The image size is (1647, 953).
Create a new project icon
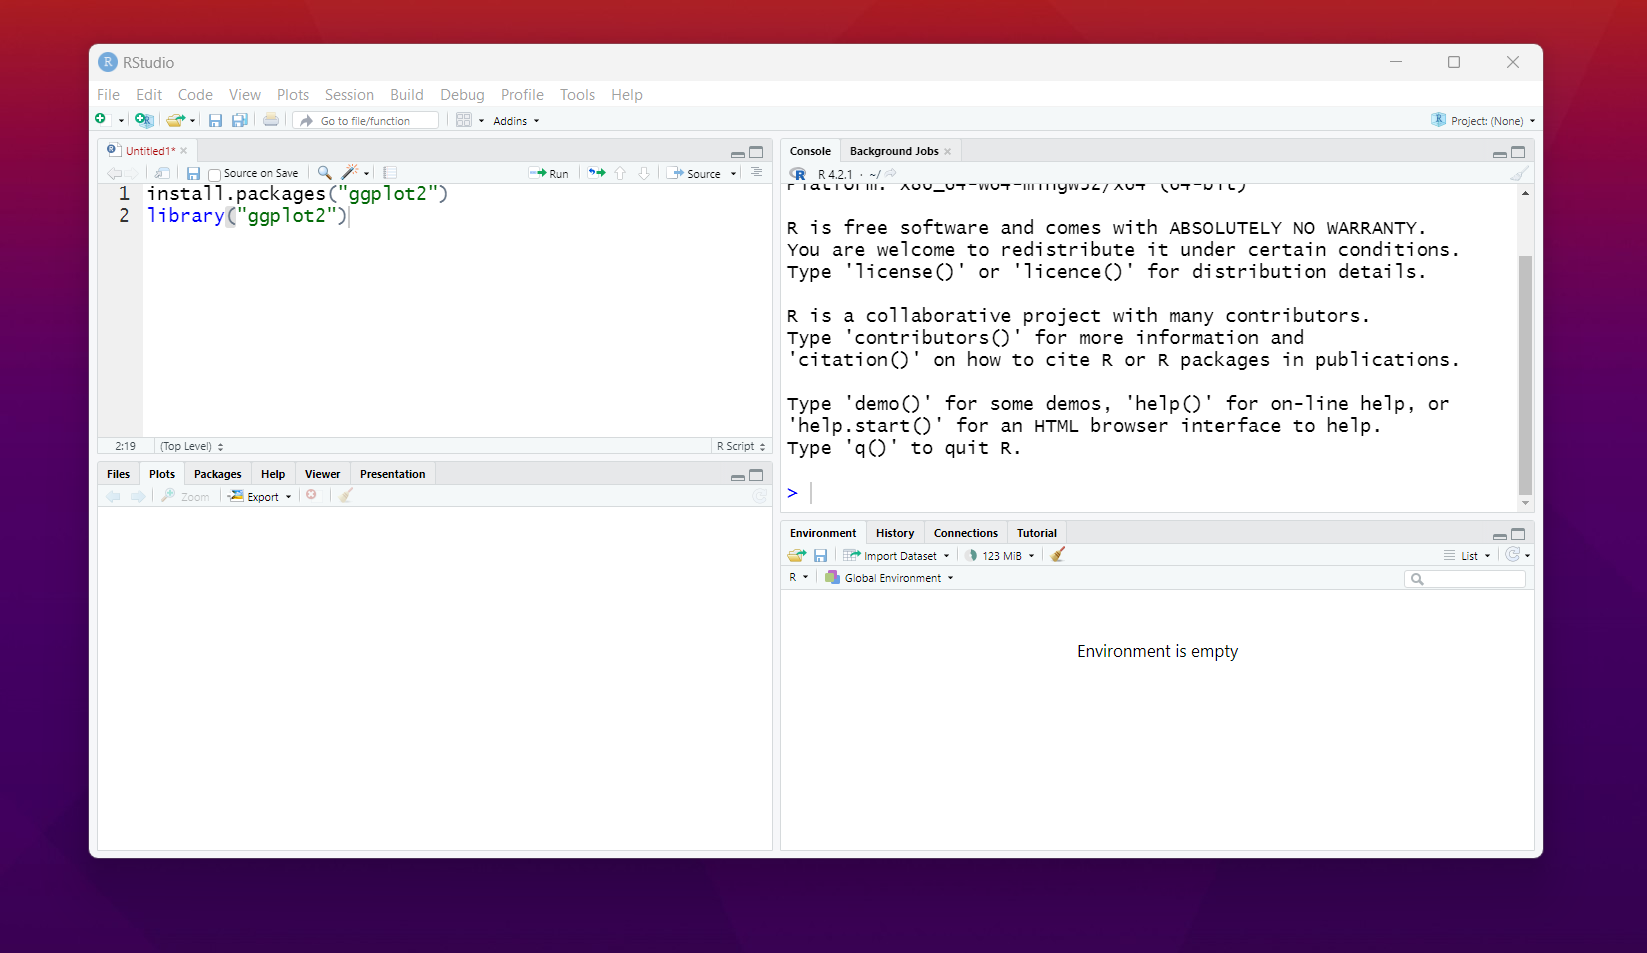(x=144, y=120)
